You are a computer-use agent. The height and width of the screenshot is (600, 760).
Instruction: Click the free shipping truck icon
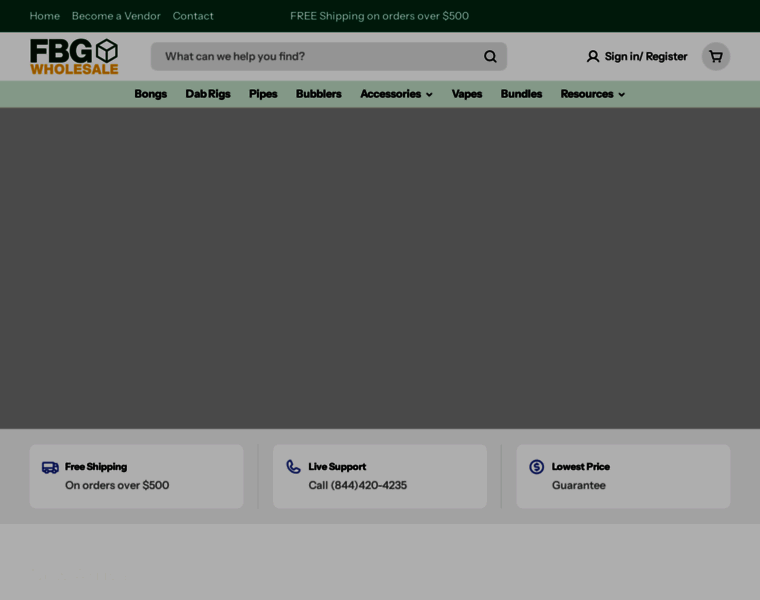point(50,467)
